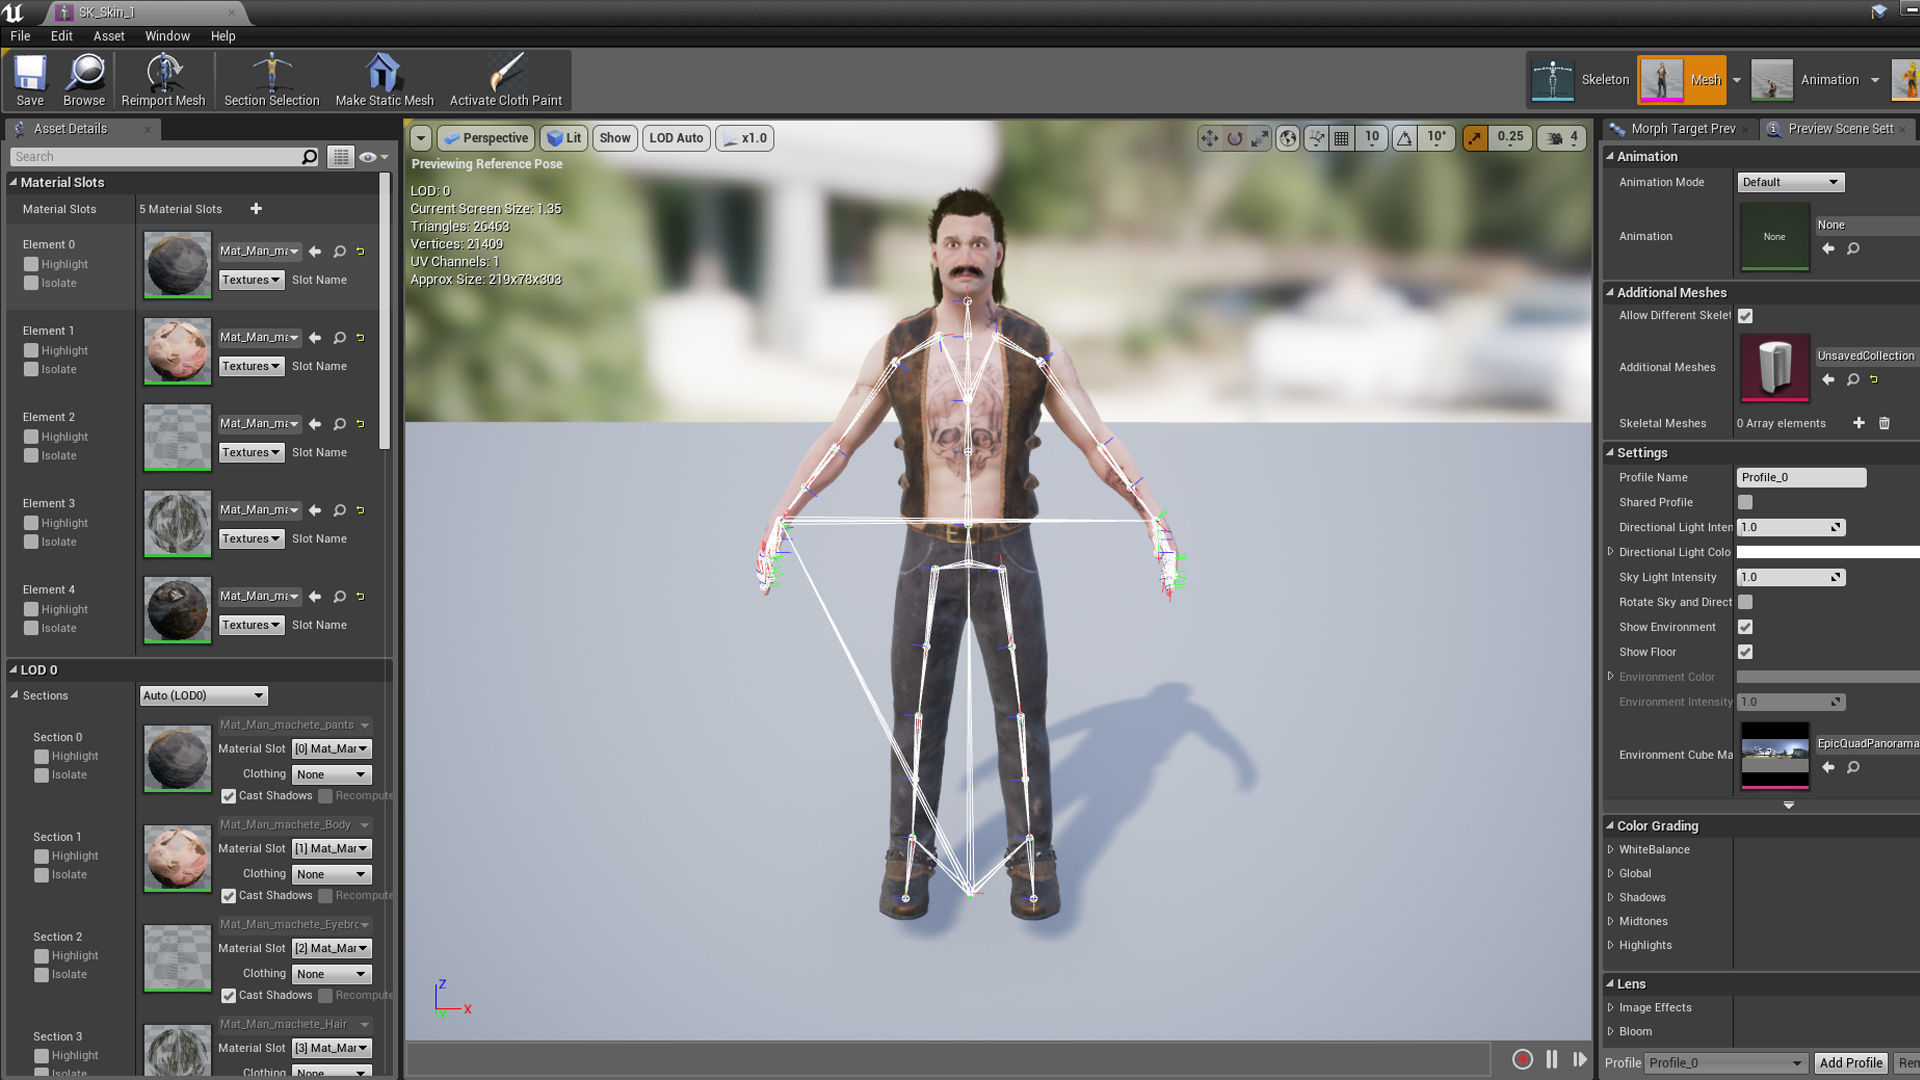Open the Animation Mode dropdown

pyautogui.click(x=1790, y=182)
